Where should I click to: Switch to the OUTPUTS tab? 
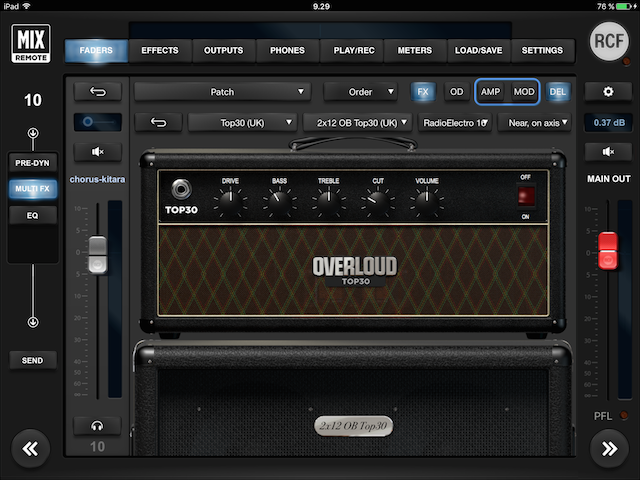[223, 51]
